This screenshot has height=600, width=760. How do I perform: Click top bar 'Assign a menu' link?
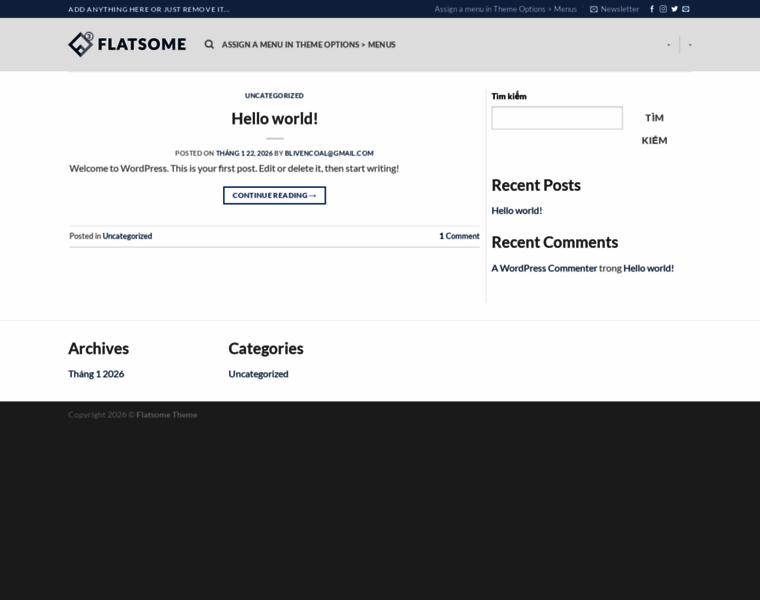[x=505, y=9]
